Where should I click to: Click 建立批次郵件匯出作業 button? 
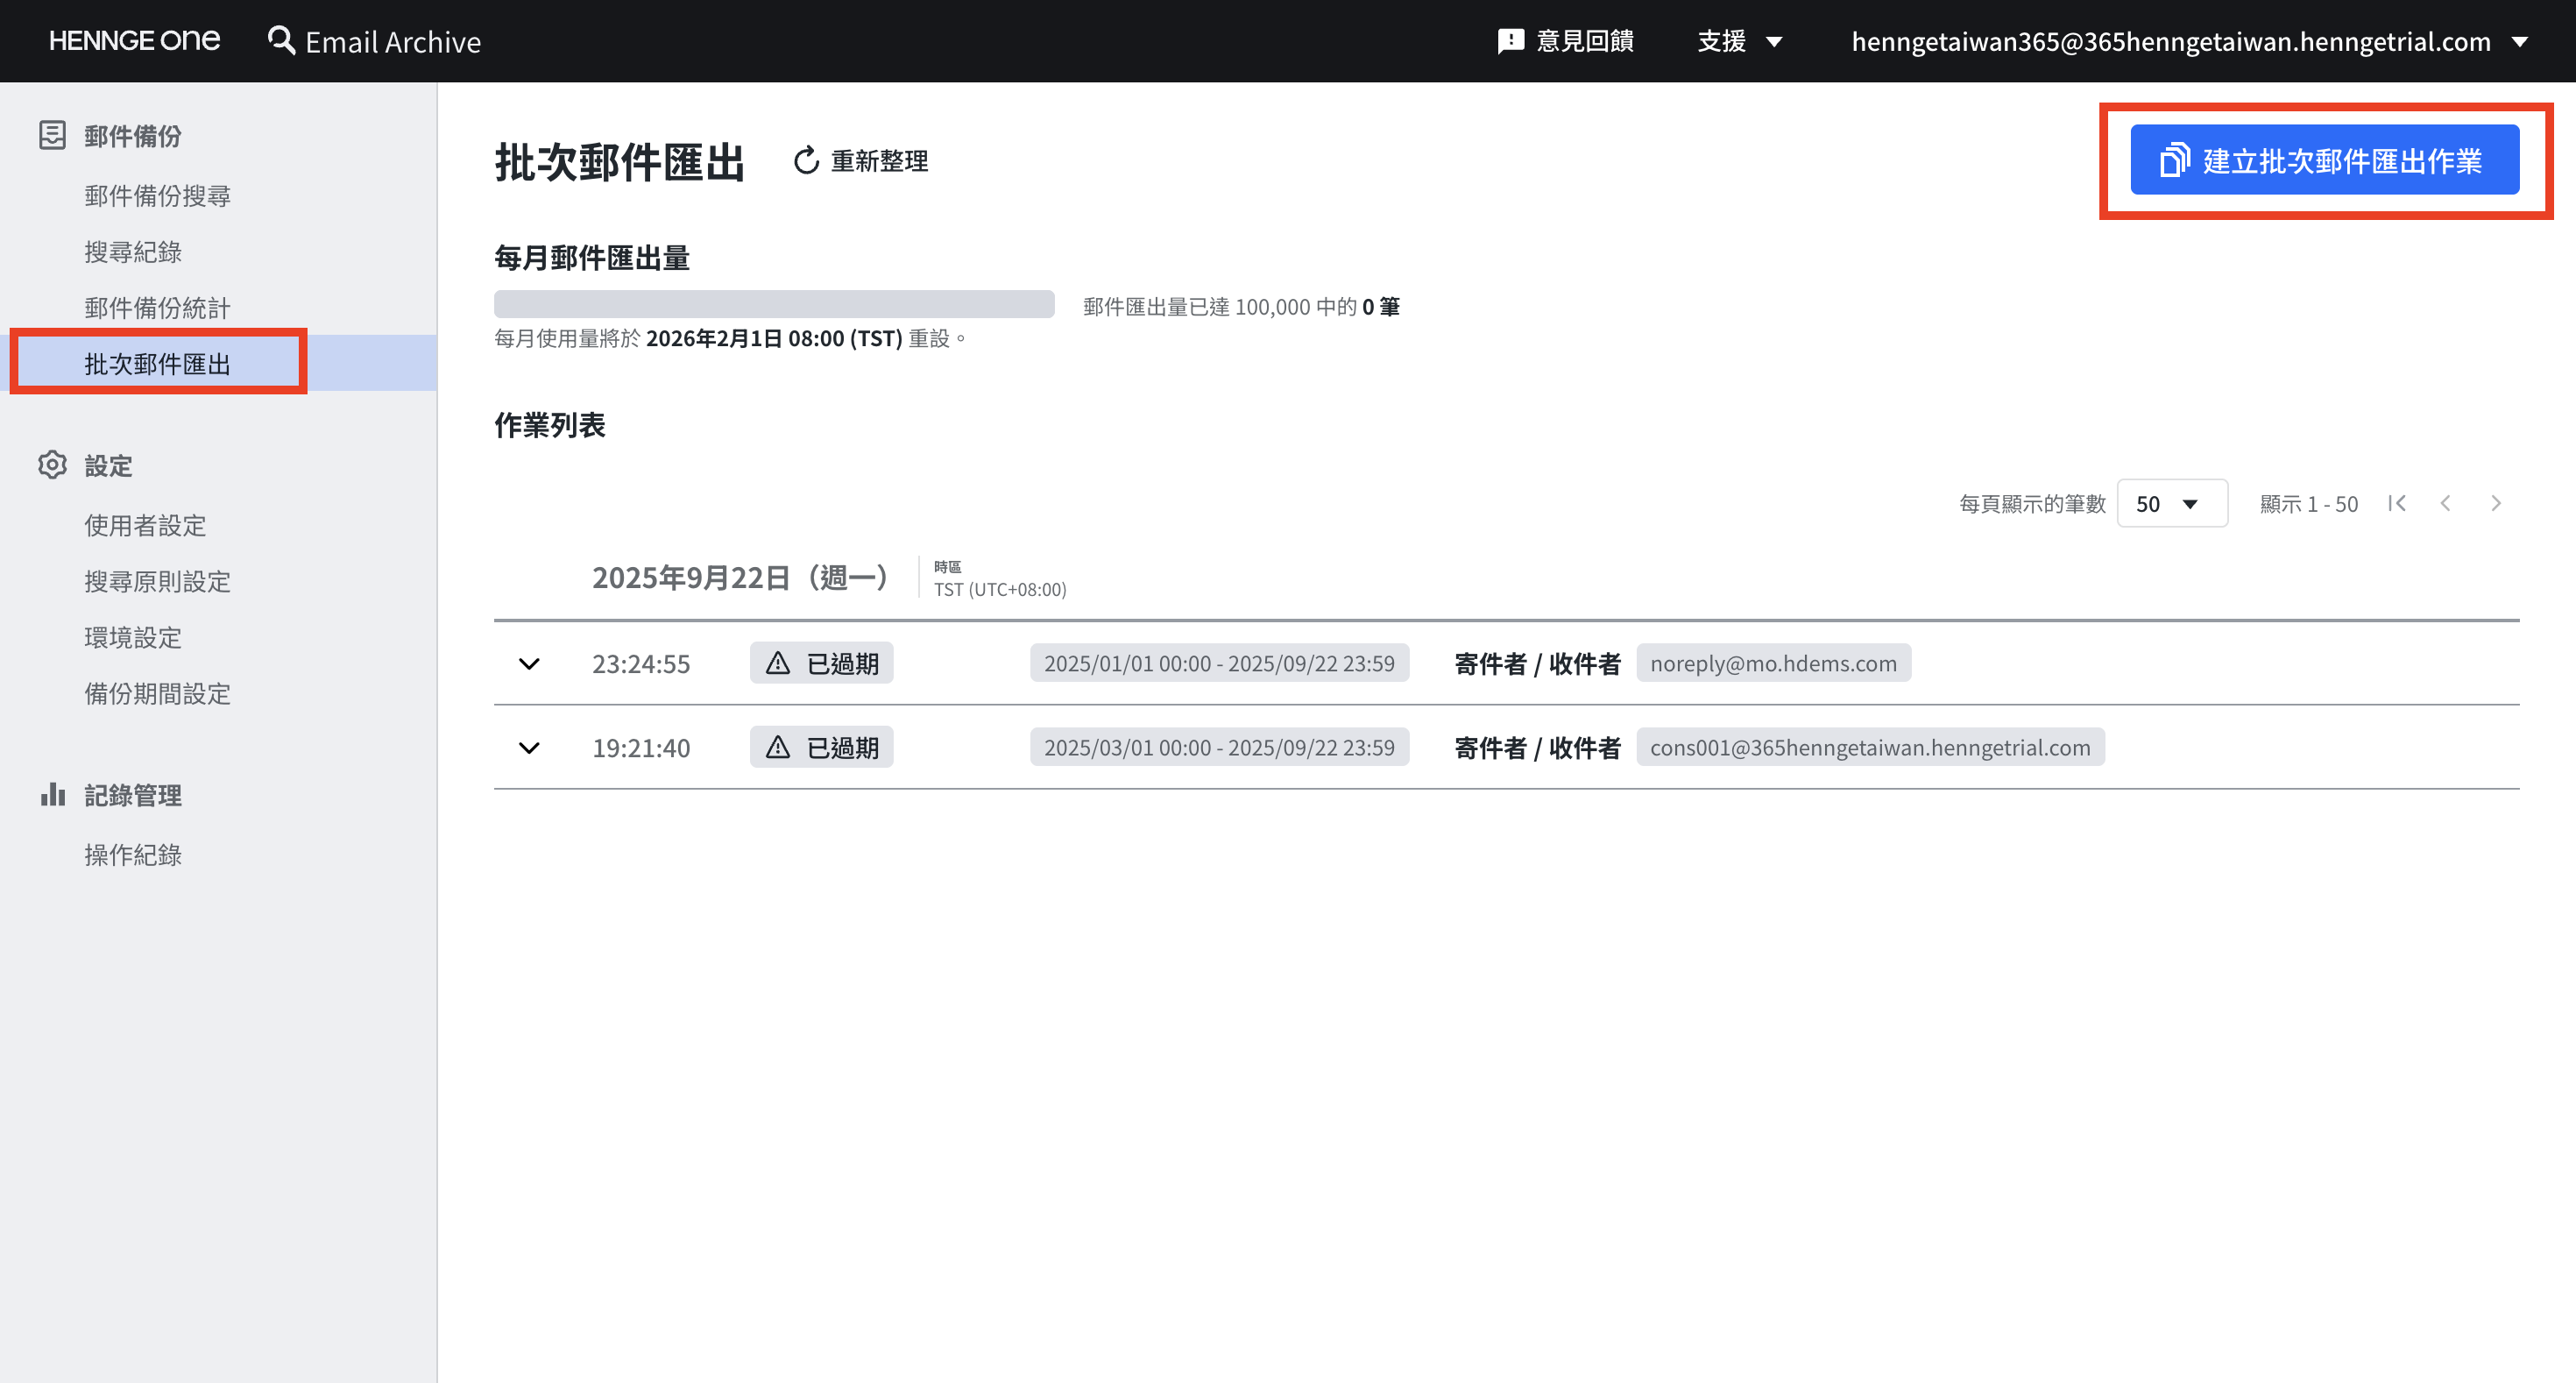coord(2324,160)
